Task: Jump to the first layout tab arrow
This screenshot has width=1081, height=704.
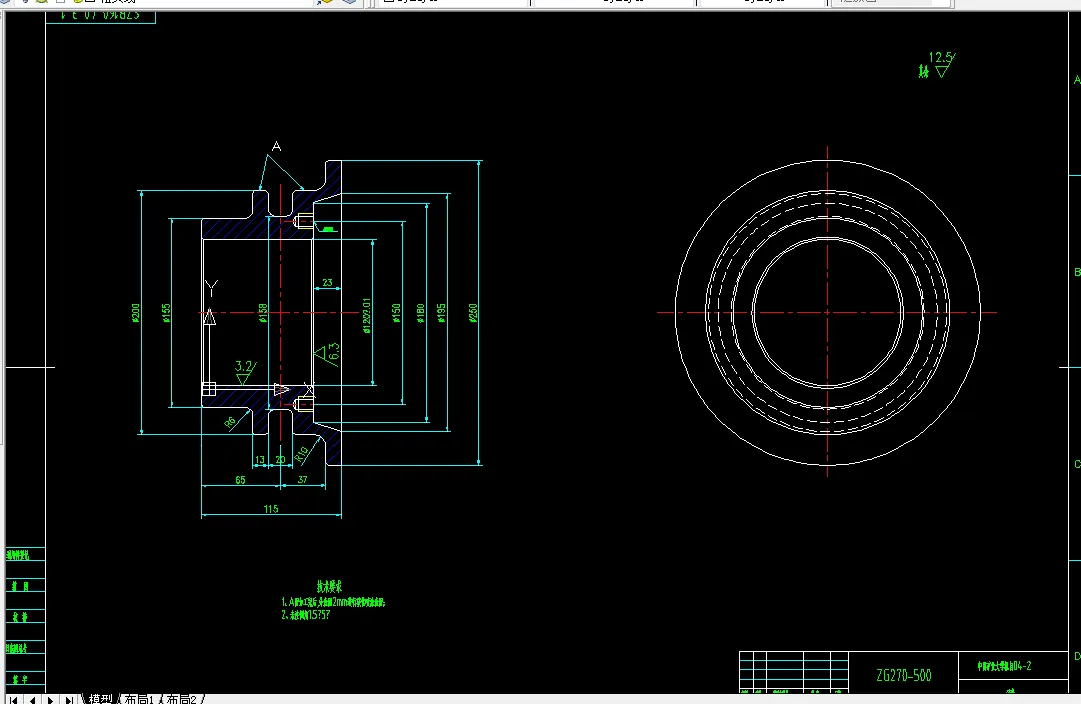Action: [13, 699]
